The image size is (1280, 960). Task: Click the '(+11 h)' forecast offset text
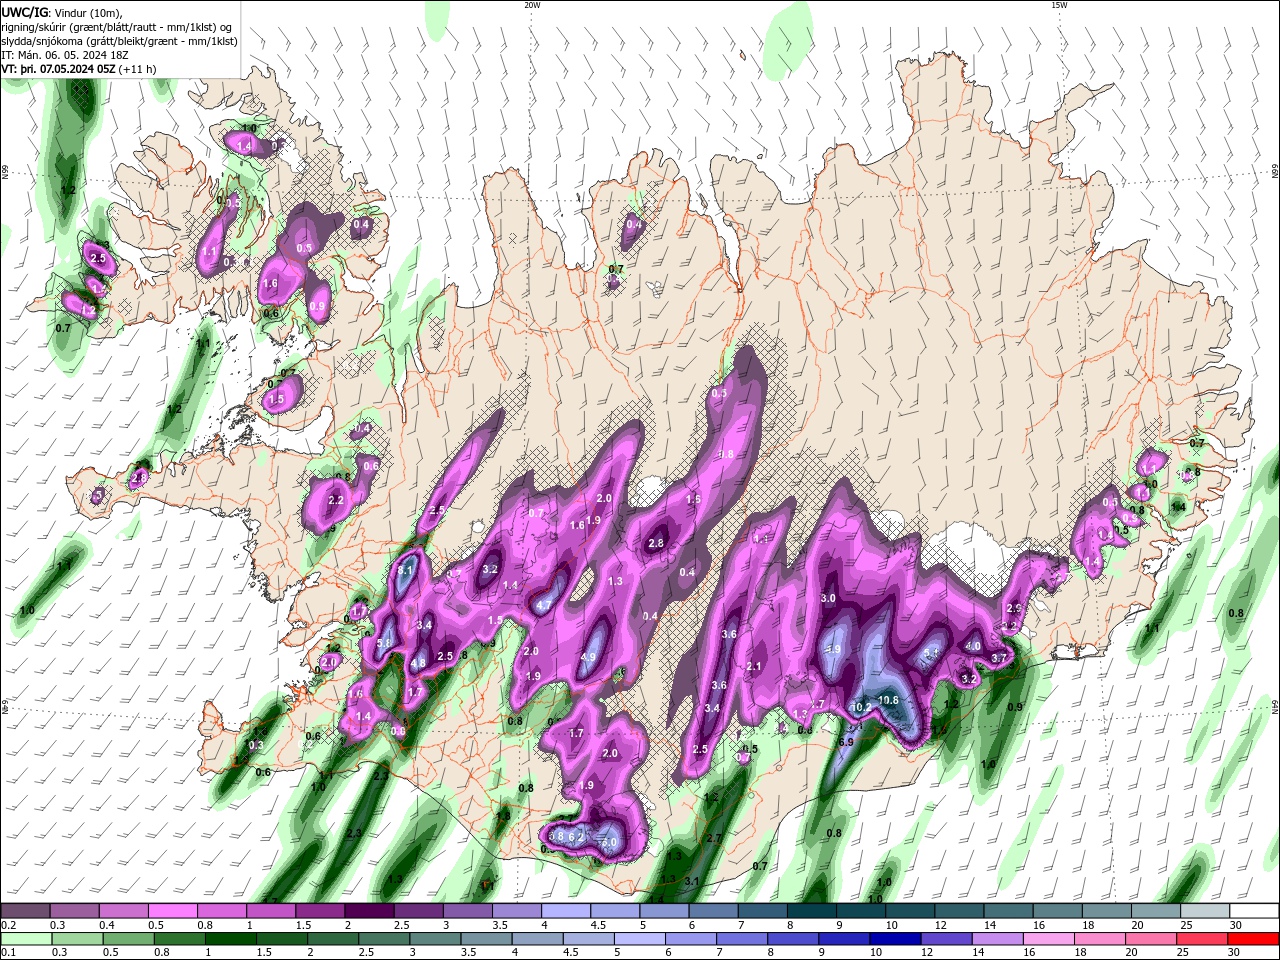click(137, 69)
